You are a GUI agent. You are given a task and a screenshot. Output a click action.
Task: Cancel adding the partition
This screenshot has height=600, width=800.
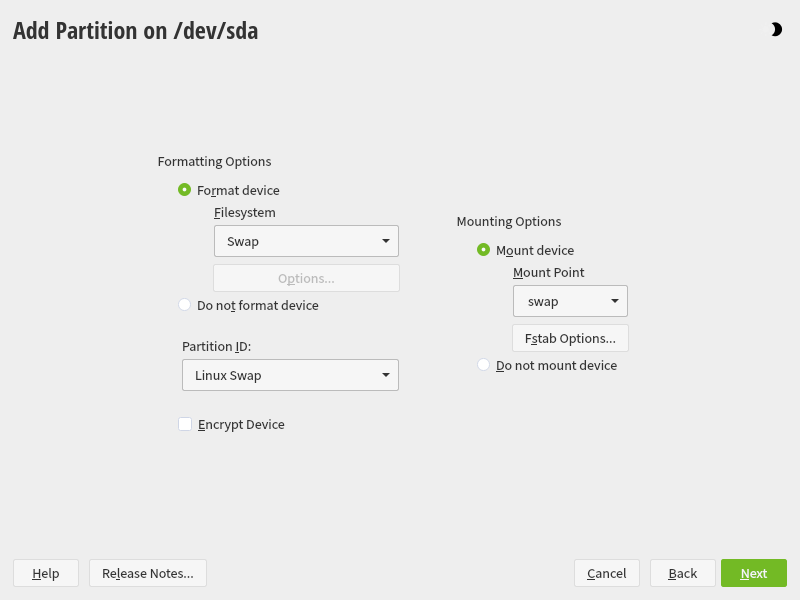606,573
